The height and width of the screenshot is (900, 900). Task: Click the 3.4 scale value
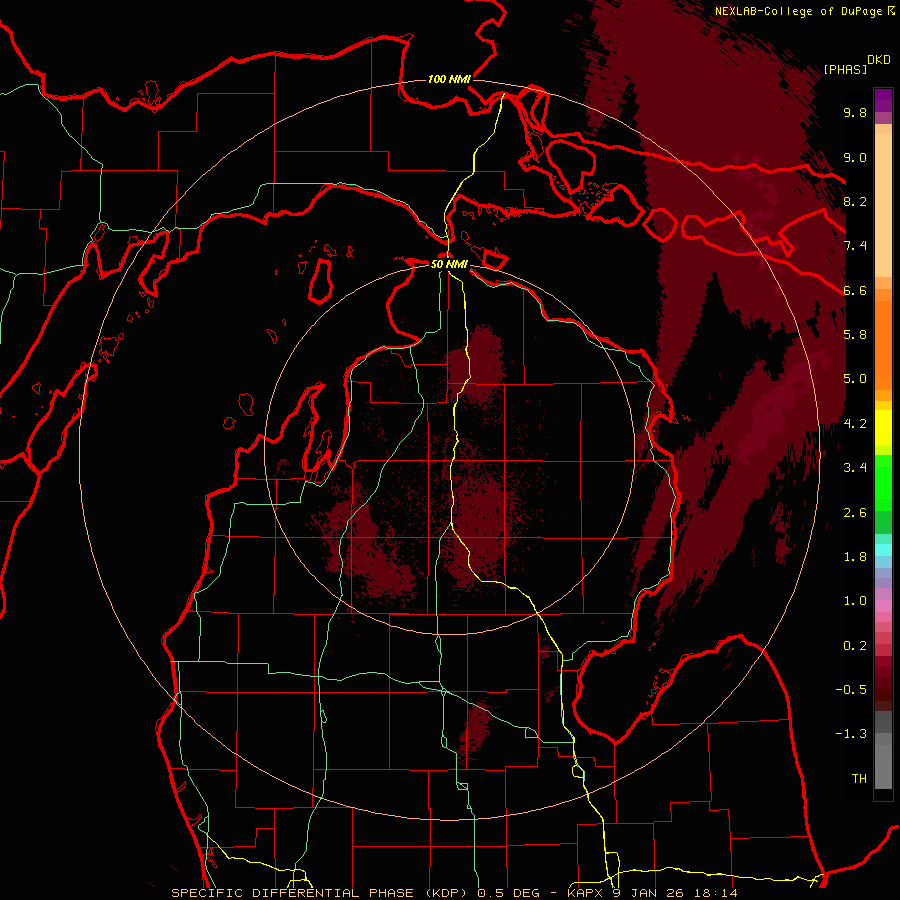pos(855,467)
